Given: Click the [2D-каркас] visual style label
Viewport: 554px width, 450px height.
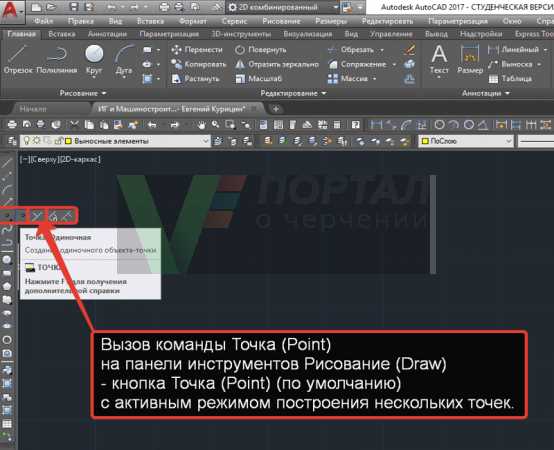Looking at the screenshot, I should (80, 160).
